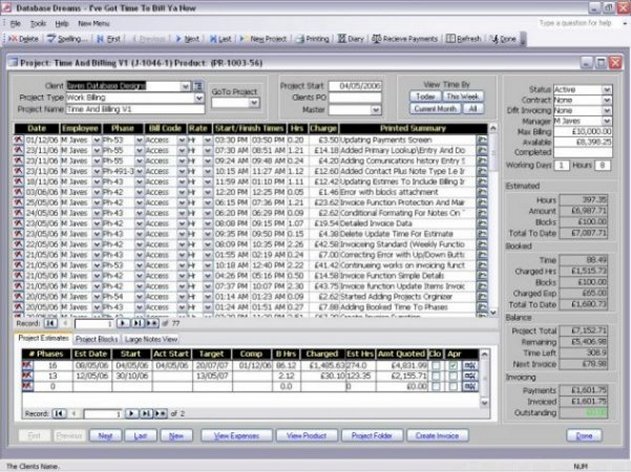Open notes icon for Updating Payments Screen row
This screenshot has width=631, height=472.
click(482, 140)
